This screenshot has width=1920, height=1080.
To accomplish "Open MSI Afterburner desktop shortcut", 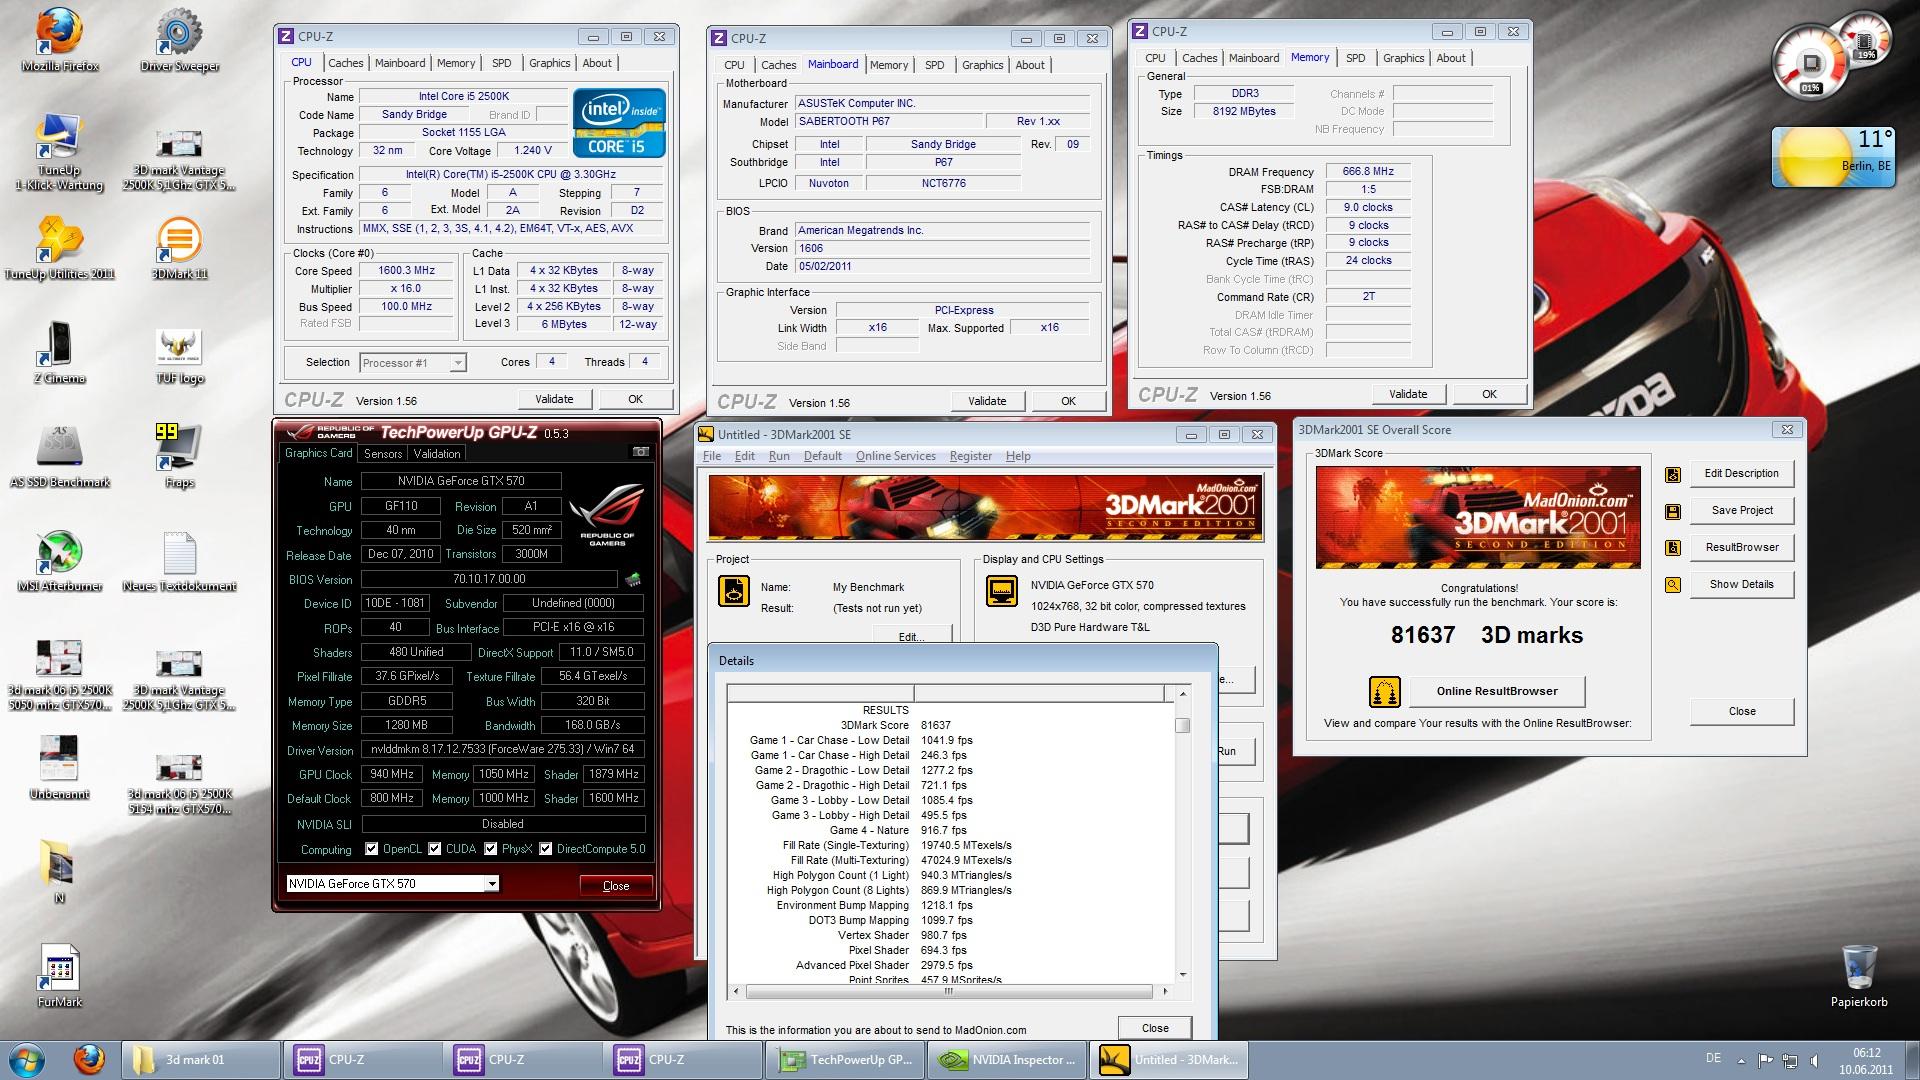I will [x=60, y=560].
